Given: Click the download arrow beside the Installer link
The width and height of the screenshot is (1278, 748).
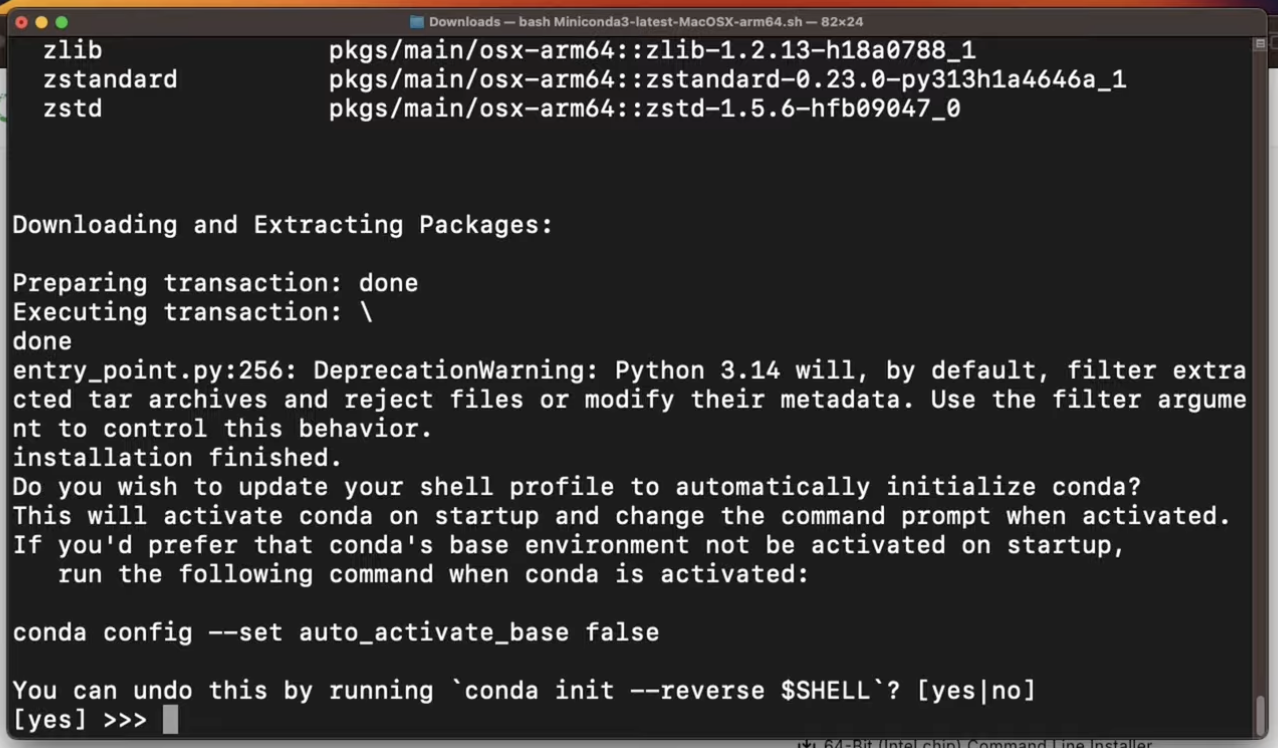Looking at the screenshot, I should coord(806,743).
